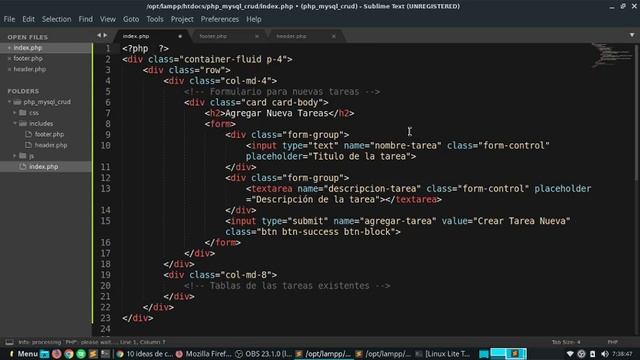640x360 pixels.
Task: Collapse the php_mysql_crud folder
Action: pyautogui.click(x=9, y=102)
